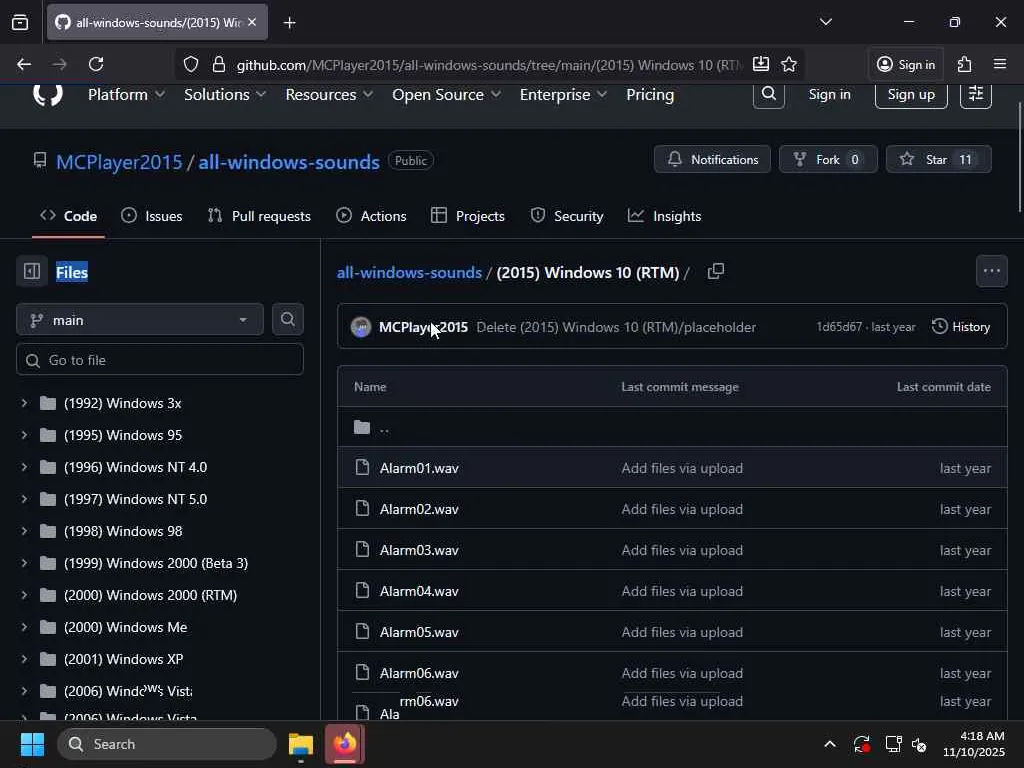This screenshot has height=768, width=1024.
Task: Click the parent directory folder row
Action: tap(672, 427)
